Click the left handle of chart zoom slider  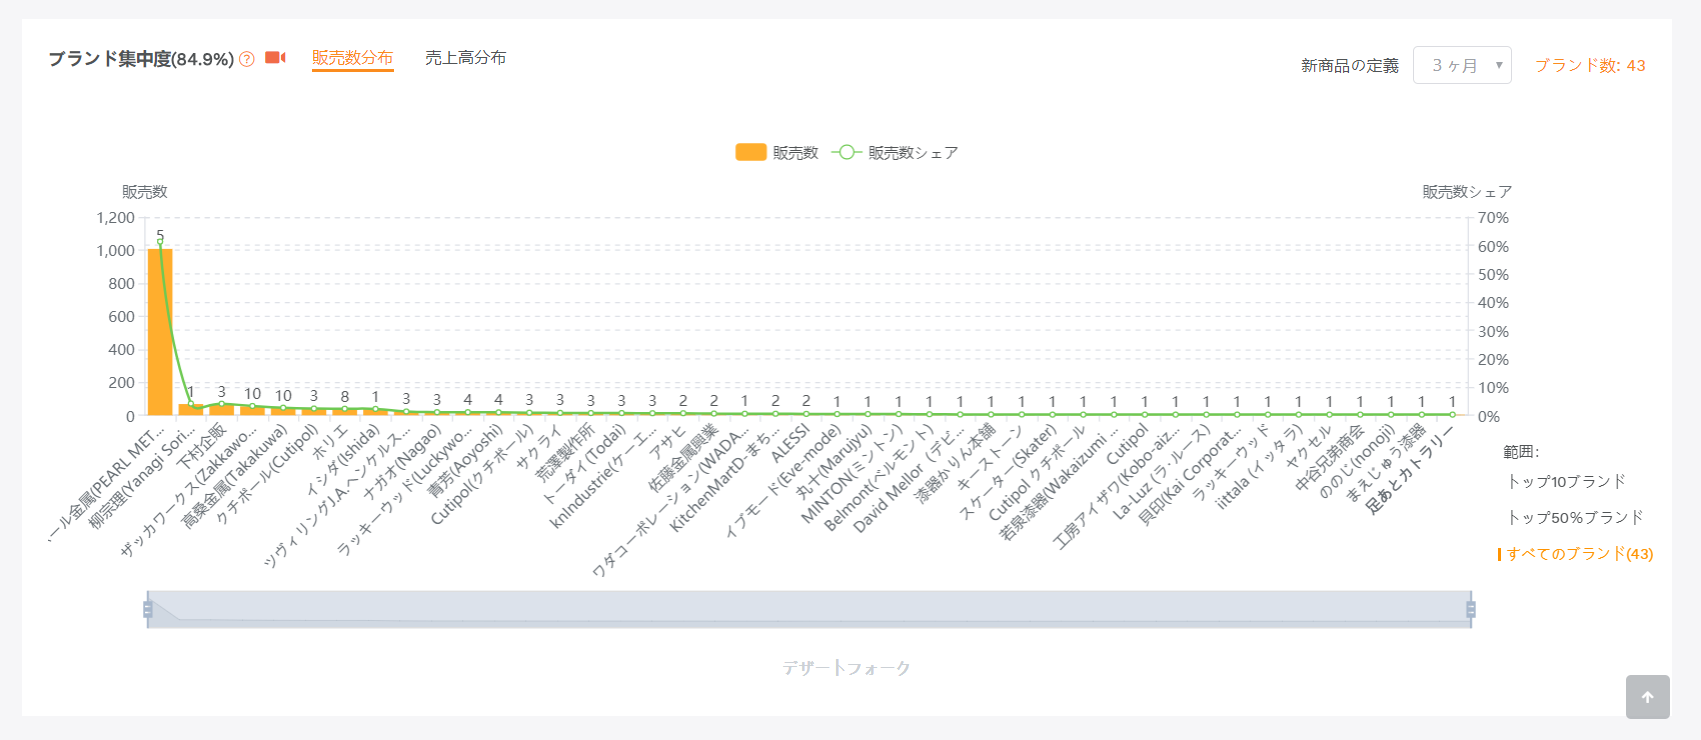[148, 609]
